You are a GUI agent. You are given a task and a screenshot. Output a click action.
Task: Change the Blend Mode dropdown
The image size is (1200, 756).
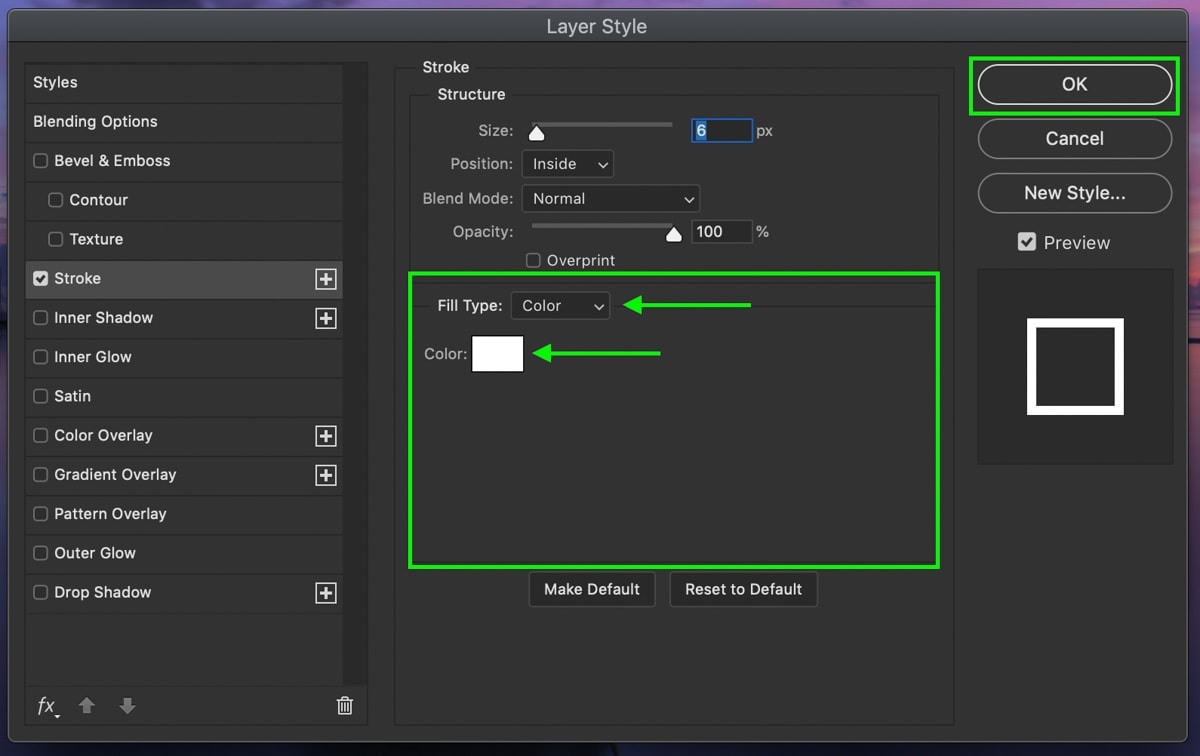coord(610,198)
